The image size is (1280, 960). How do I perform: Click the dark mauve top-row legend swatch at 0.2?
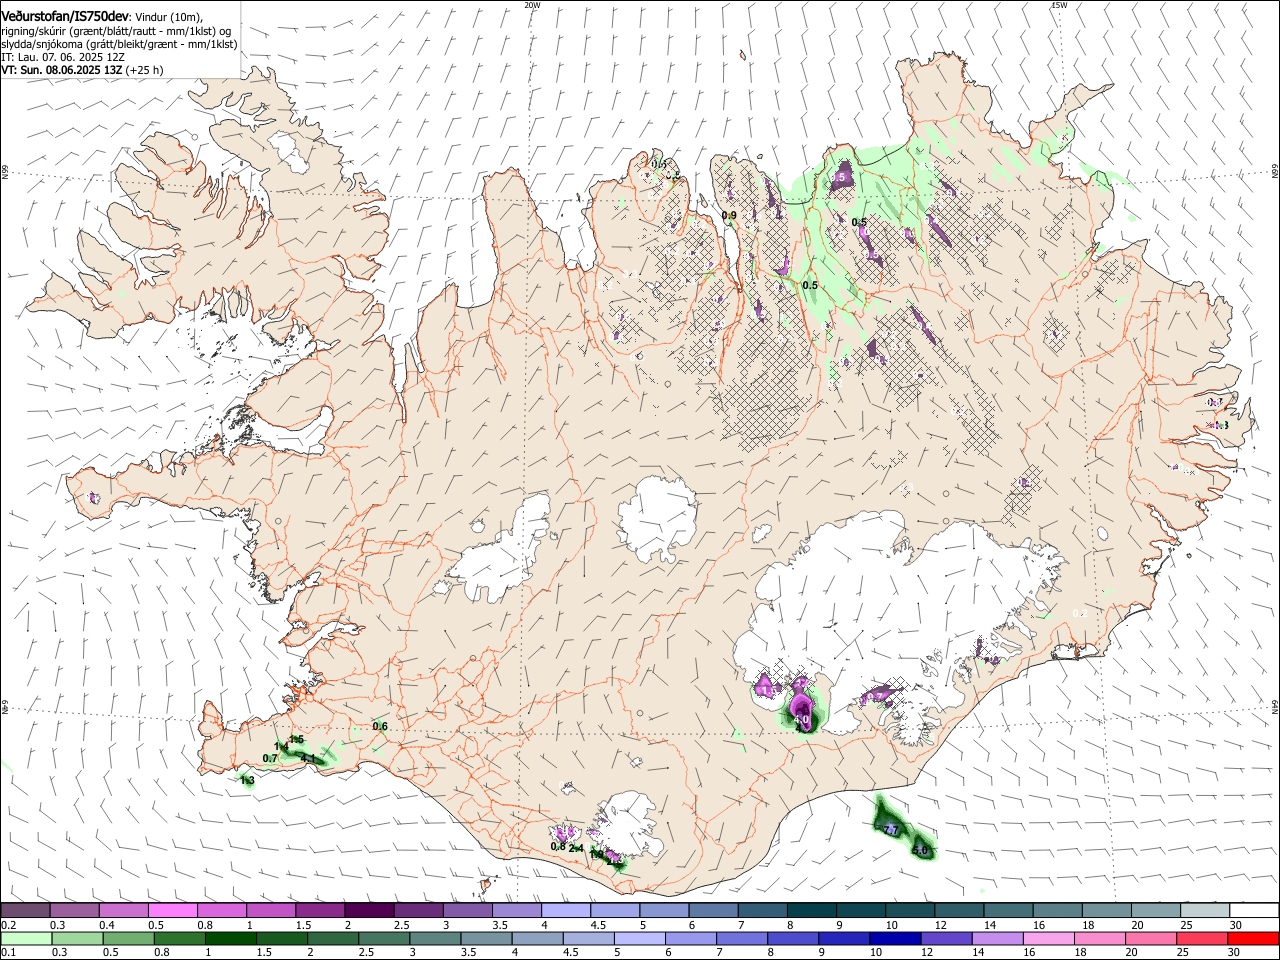26,911
